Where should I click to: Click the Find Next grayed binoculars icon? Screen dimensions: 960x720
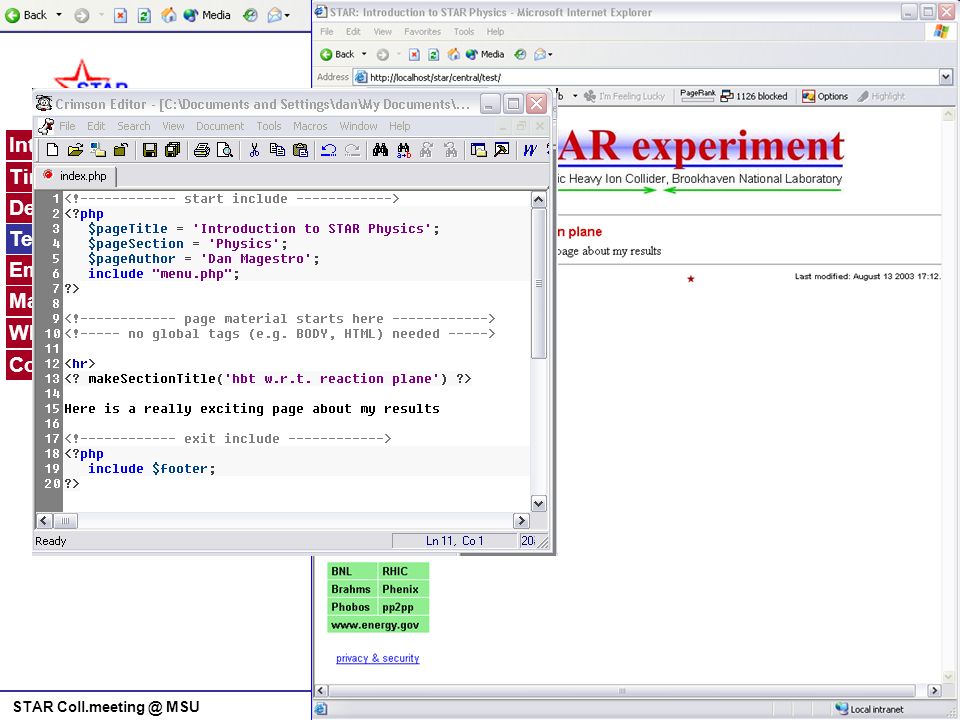pyautogui.click(x=427, y=149)
